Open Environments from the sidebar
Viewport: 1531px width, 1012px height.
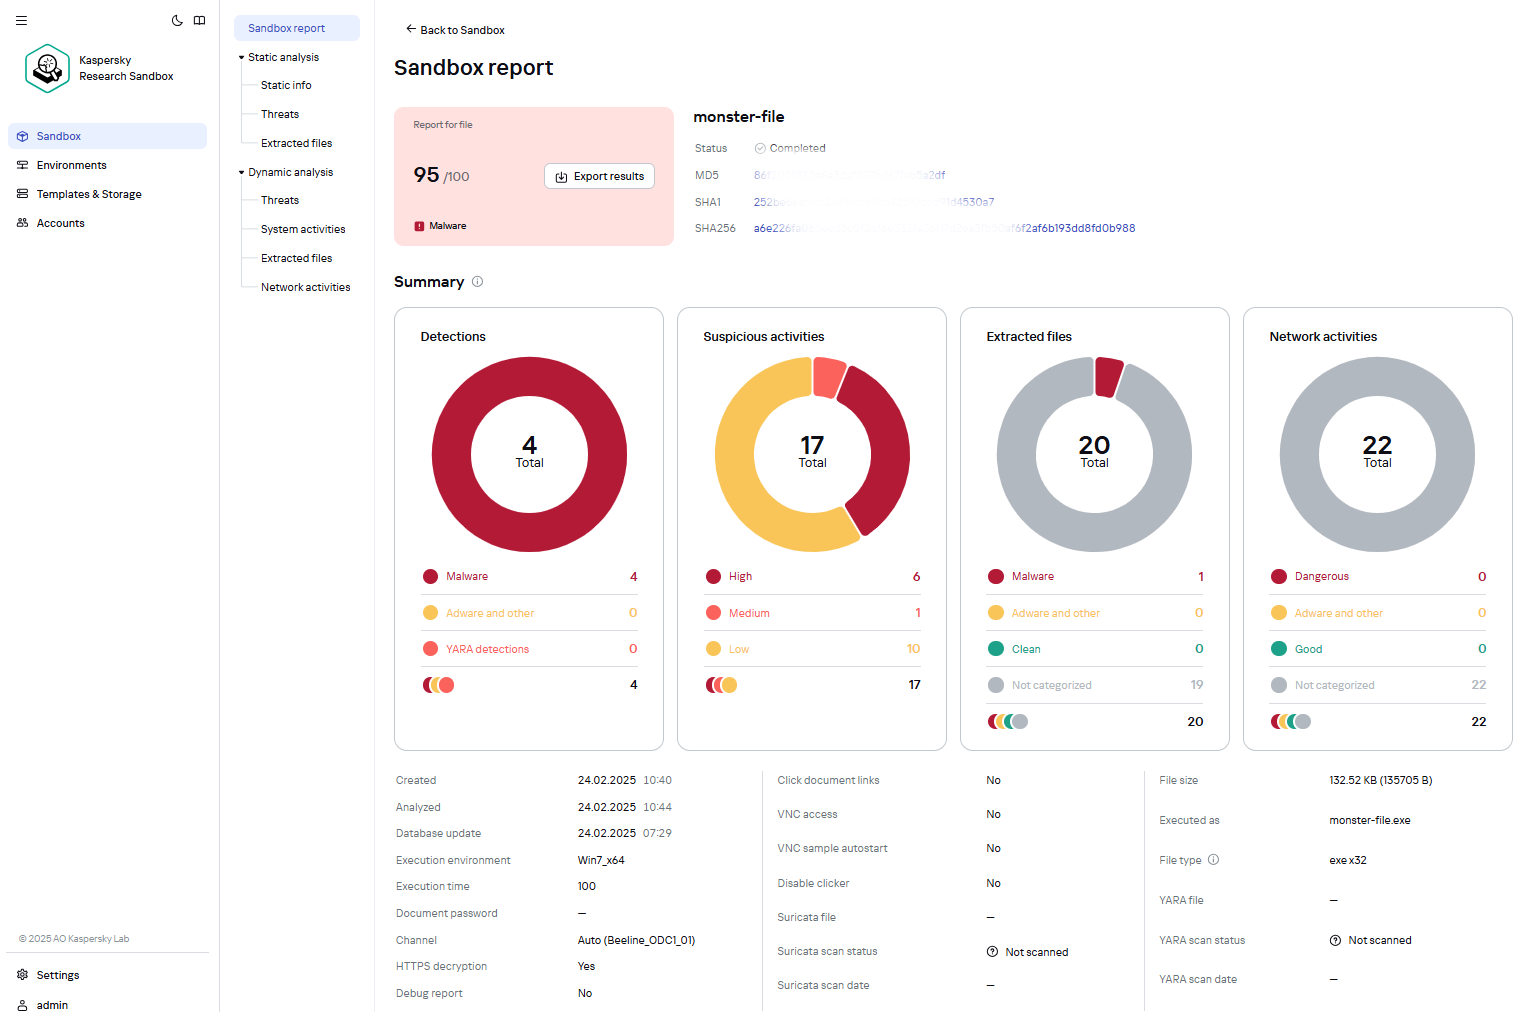pyautogui.click(x=71, y=165)
